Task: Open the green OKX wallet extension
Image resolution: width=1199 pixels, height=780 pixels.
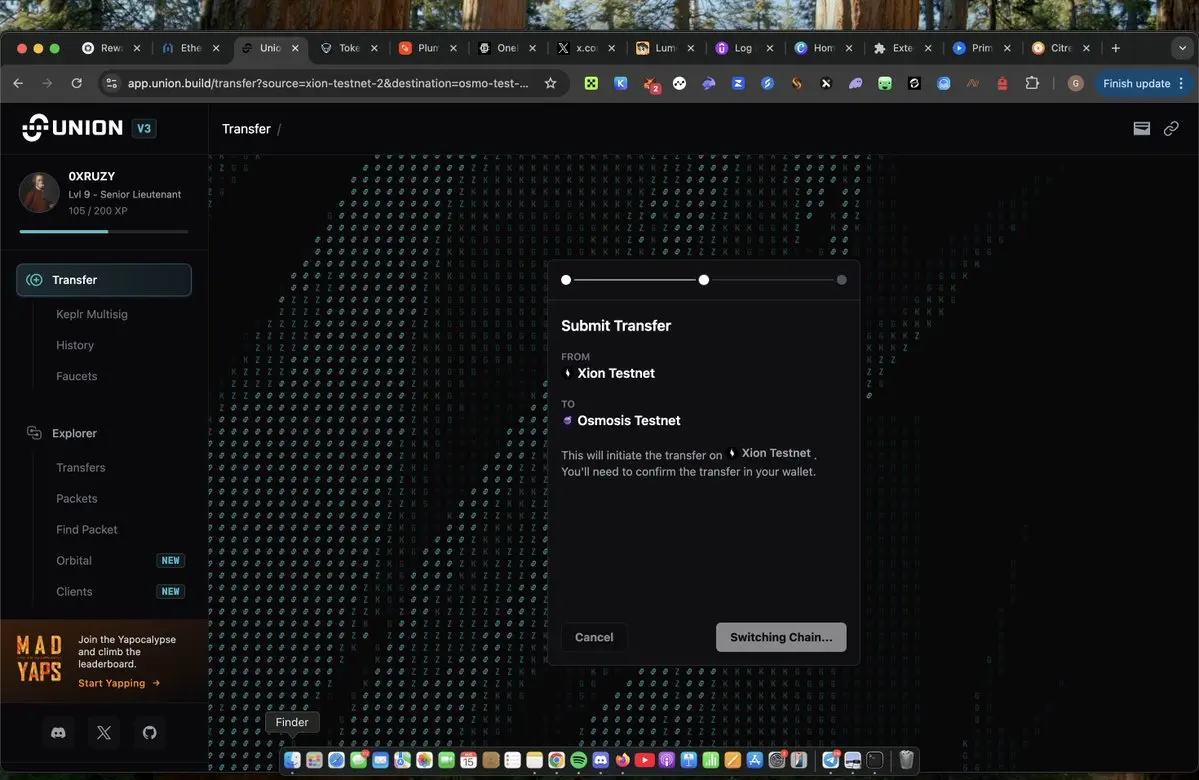Action: tap(591, 83)
